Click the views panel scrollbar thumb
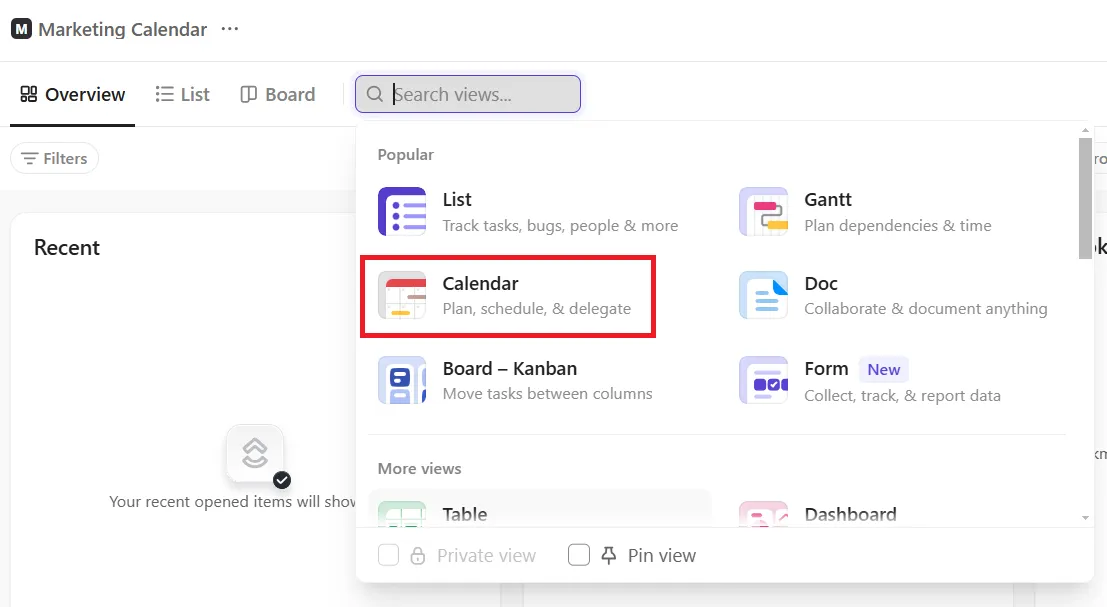 [x=1085, y=198]
